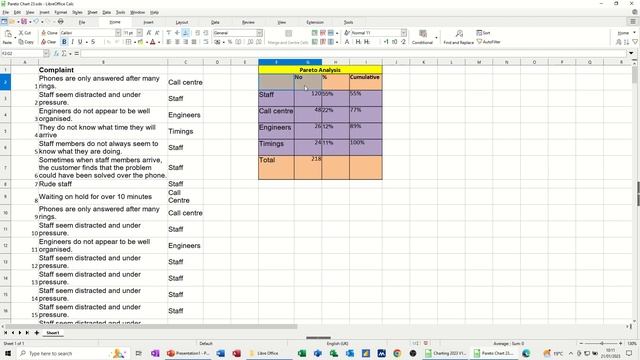
Task: Expand the formula bar arrow
Action: click(631, 53)
